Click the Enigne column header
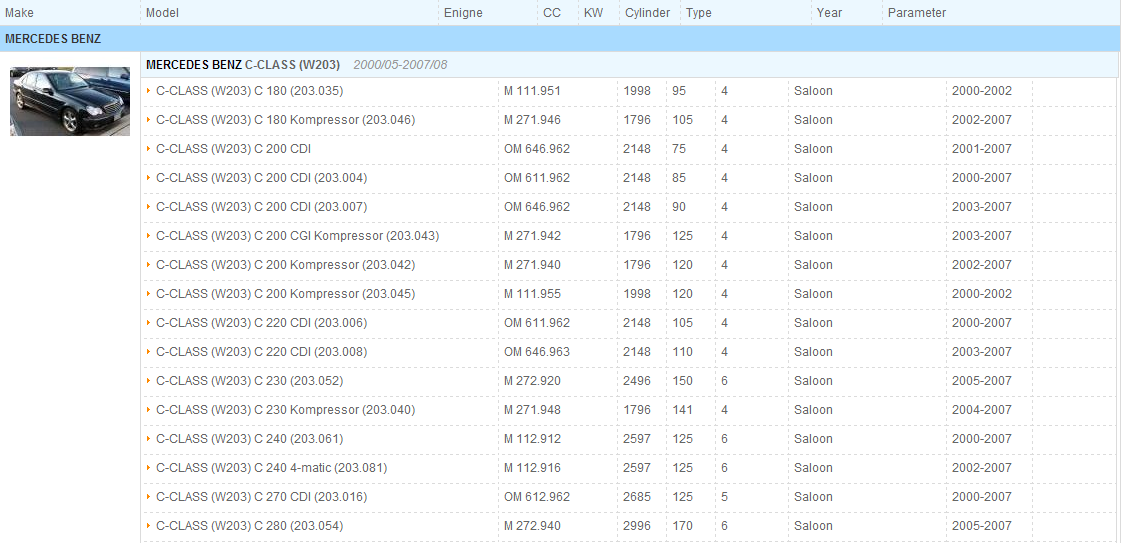Image resolution: width=1123 pixels, height=543 pixels. coord(463,13)
